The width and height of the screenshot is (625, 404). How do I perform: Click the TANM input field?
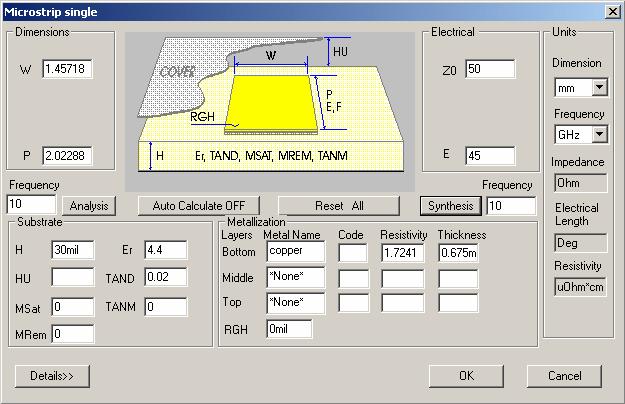(x=166, y=307)
